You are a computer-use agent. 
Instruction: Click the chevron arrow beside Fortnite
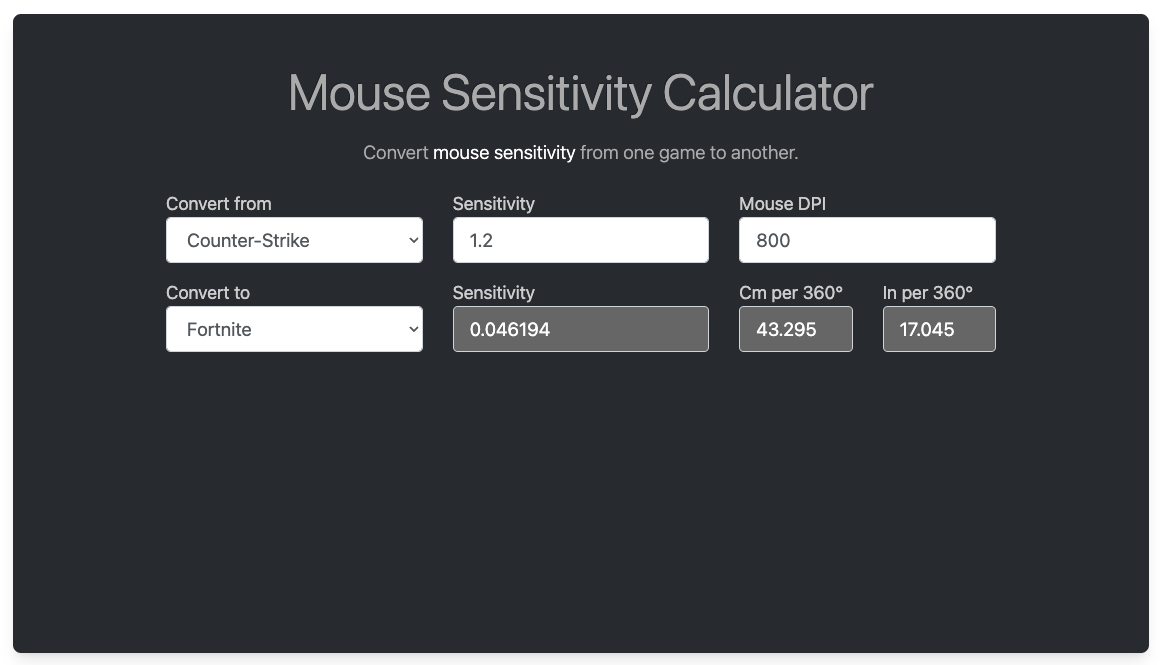413,329
